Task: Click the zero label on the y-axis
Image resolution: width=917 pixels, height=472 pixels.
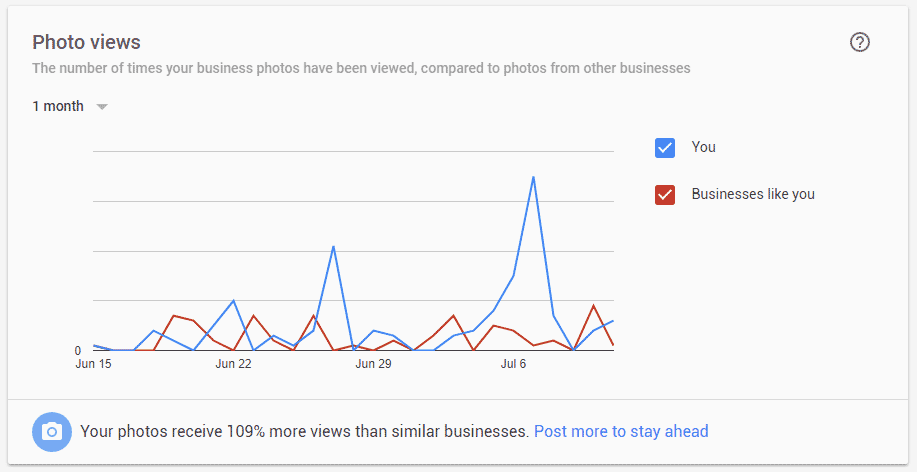Action: [x=78, y=351]
